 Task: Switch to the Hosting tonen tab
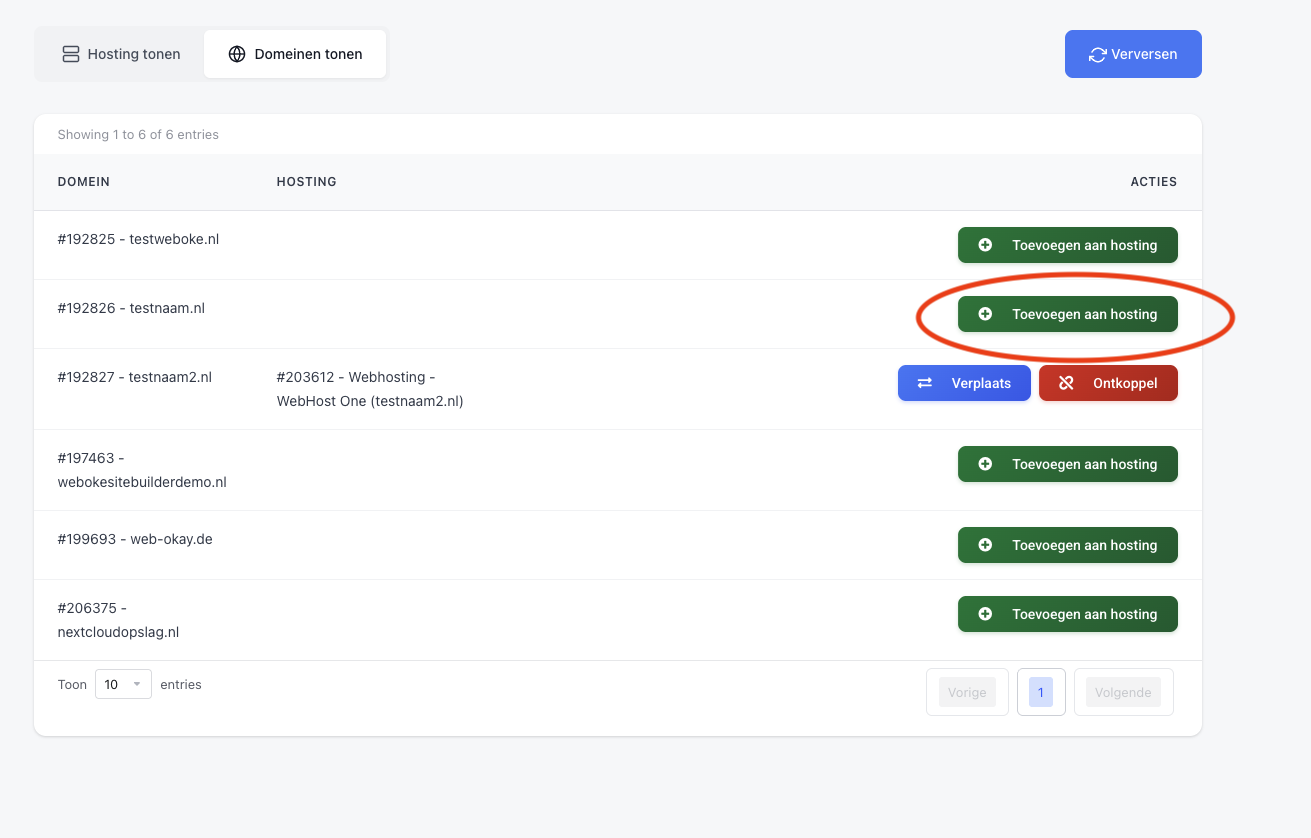pos(120,54)
